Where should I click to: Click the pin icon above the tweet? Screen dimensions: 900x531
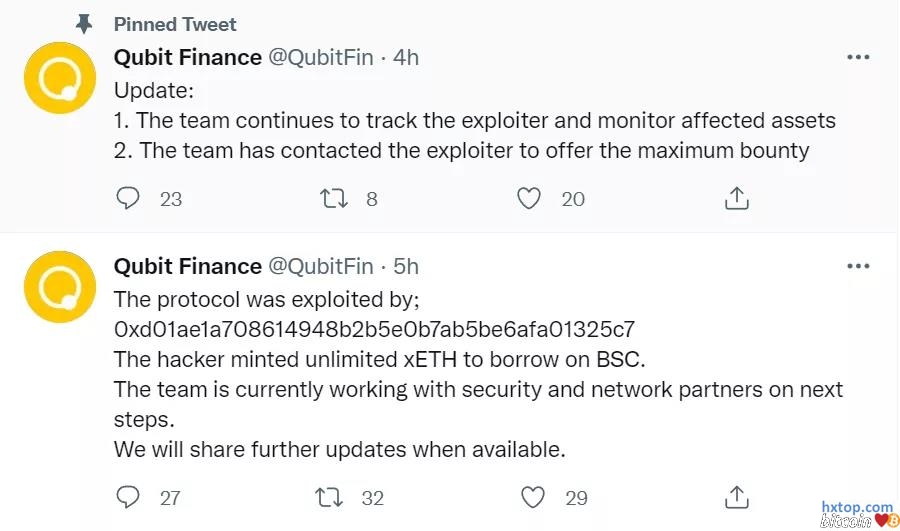84,23
